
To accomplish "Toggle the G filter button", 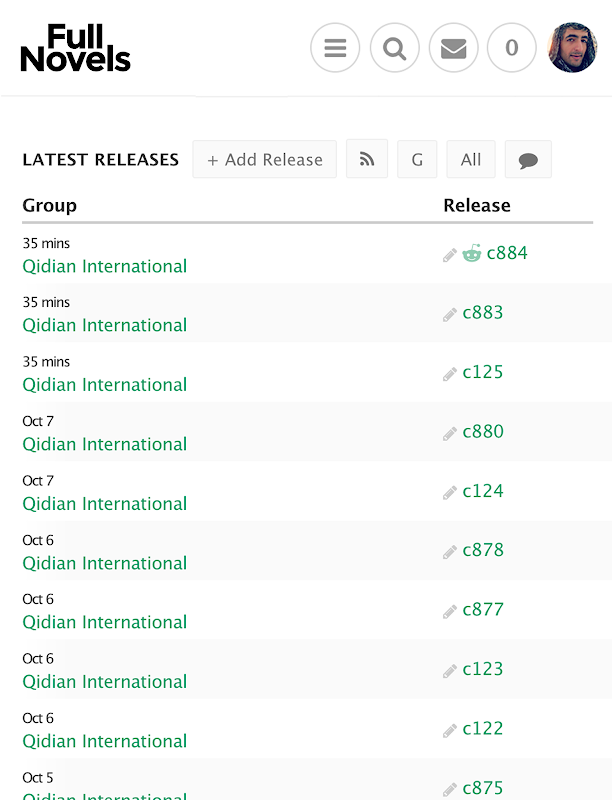I will (x=417, y=159).
